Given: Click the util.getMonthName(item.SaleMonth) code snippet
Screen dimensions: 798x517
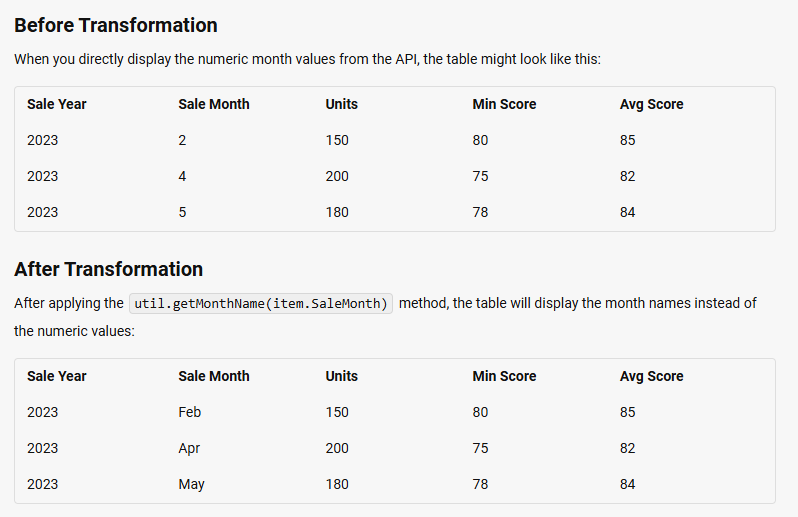Looking at the screenshot, I should (x=261, y=304).
